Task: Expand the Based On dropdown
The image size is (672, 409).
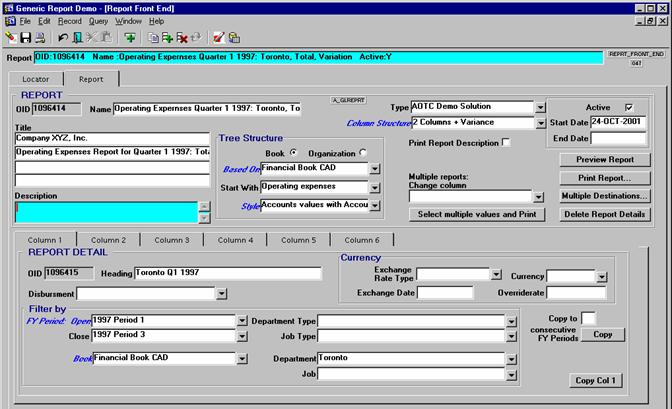Action: (375, 169)
